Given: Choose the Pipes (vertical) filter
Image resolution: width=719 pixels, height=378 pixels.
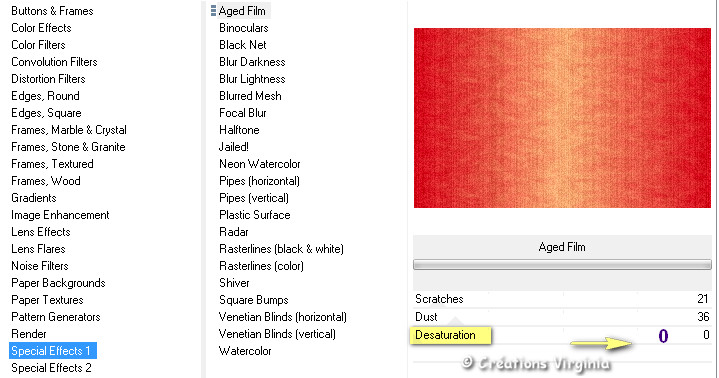Looking at the screenshot, I should click(254, 198).
